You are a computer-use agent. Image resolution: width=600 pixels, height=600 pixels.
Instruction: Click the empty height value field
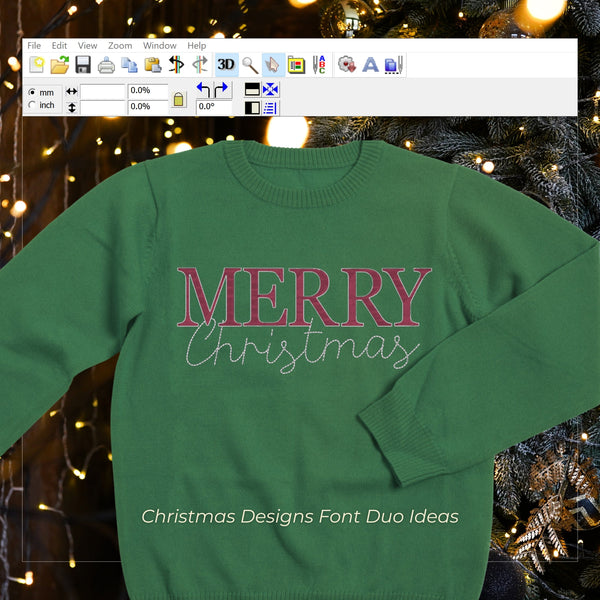[103, 108]
